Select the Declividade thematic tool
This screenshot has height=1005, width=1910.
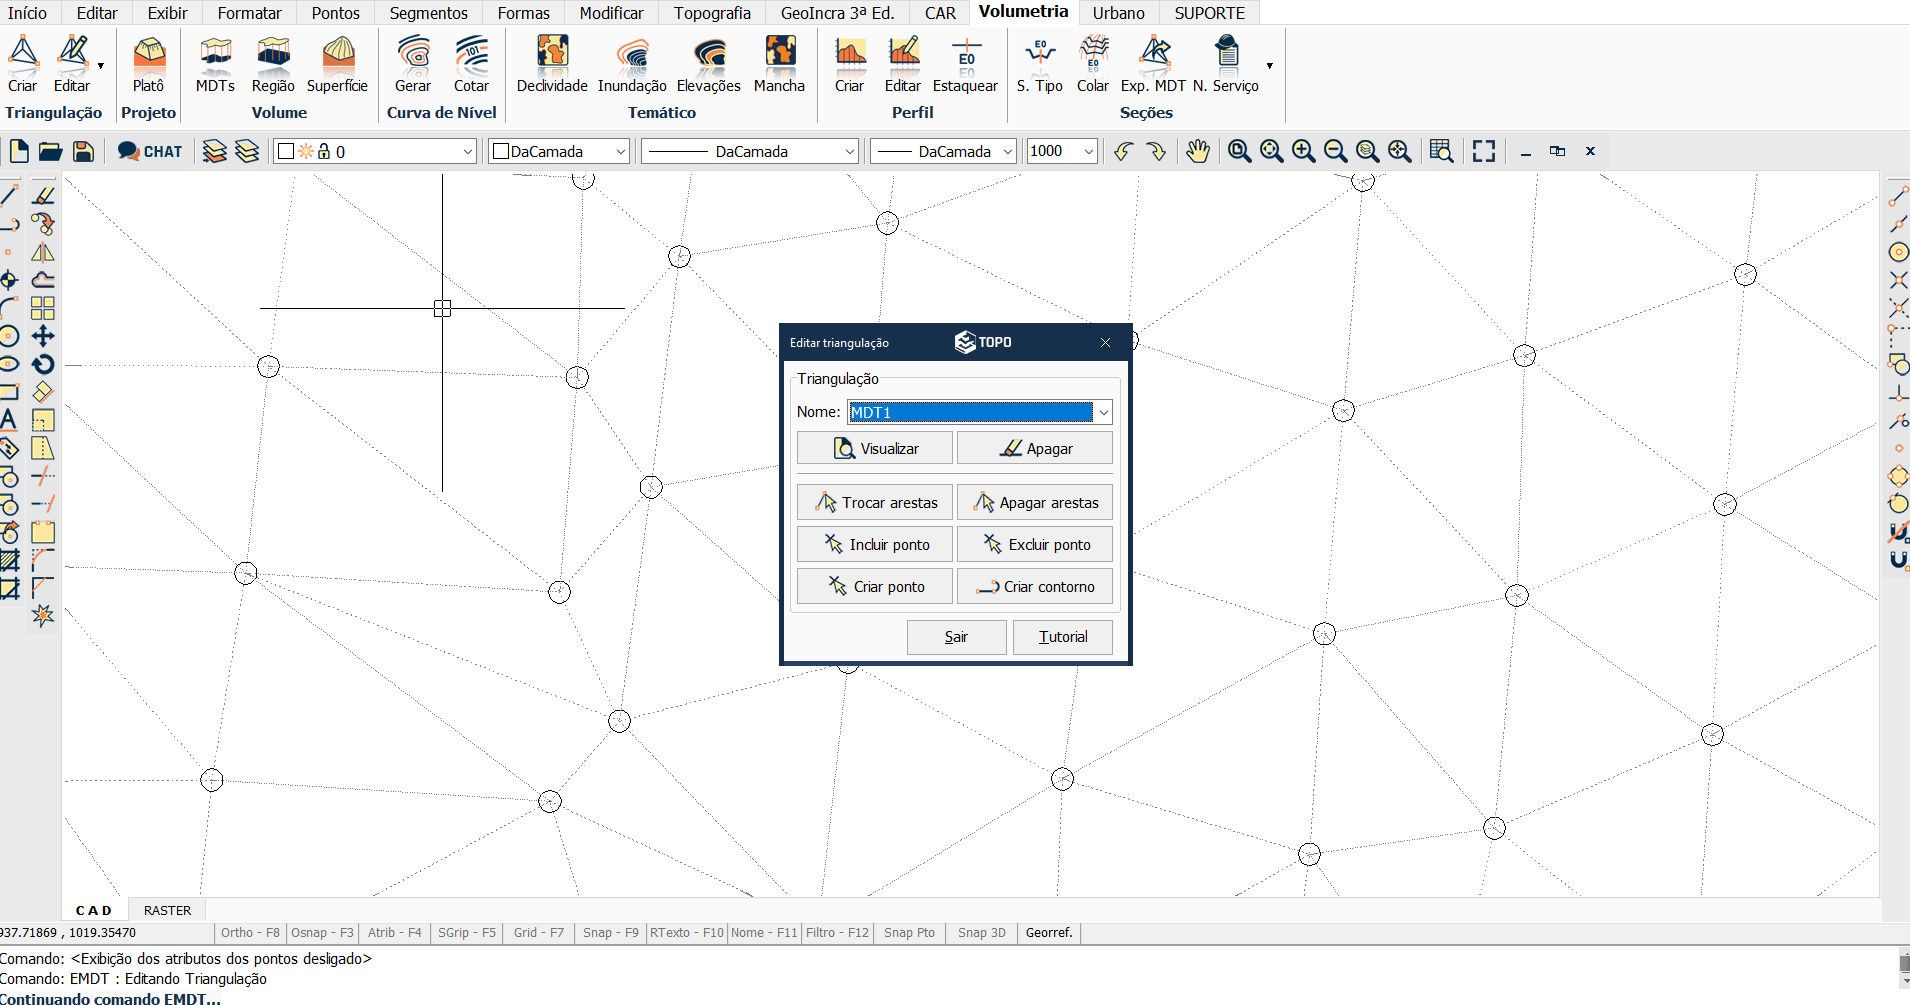[x=552, y=64]
